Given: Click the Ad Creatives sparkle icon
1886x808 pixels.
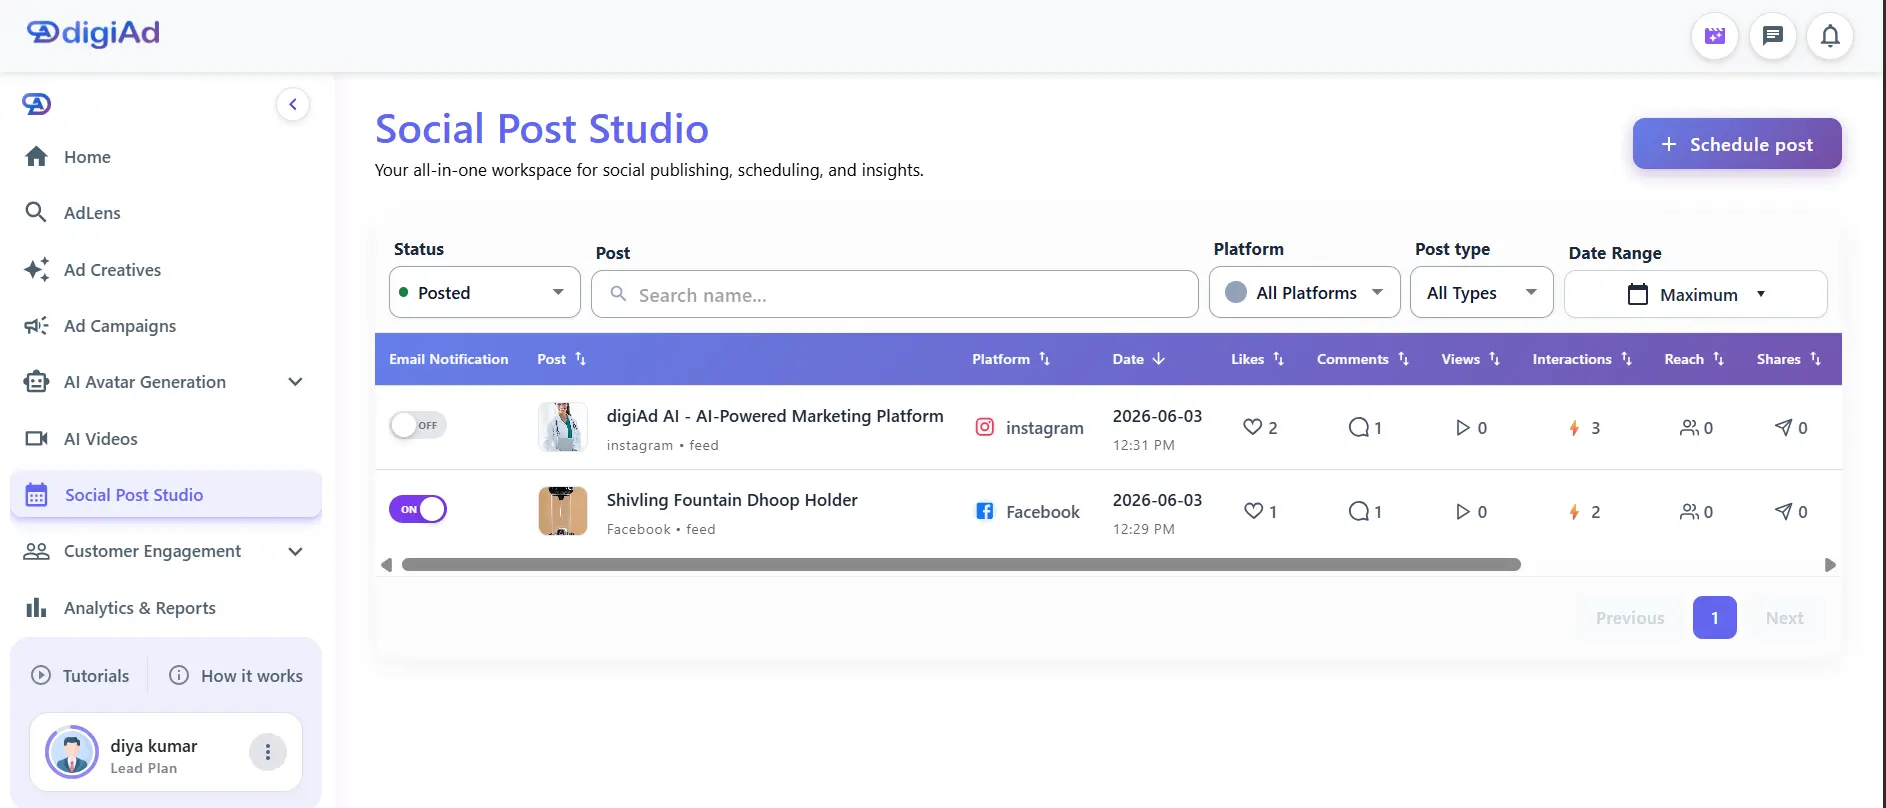Looking at the screenshot, I should pyautogui.click(x=37, y=269).
